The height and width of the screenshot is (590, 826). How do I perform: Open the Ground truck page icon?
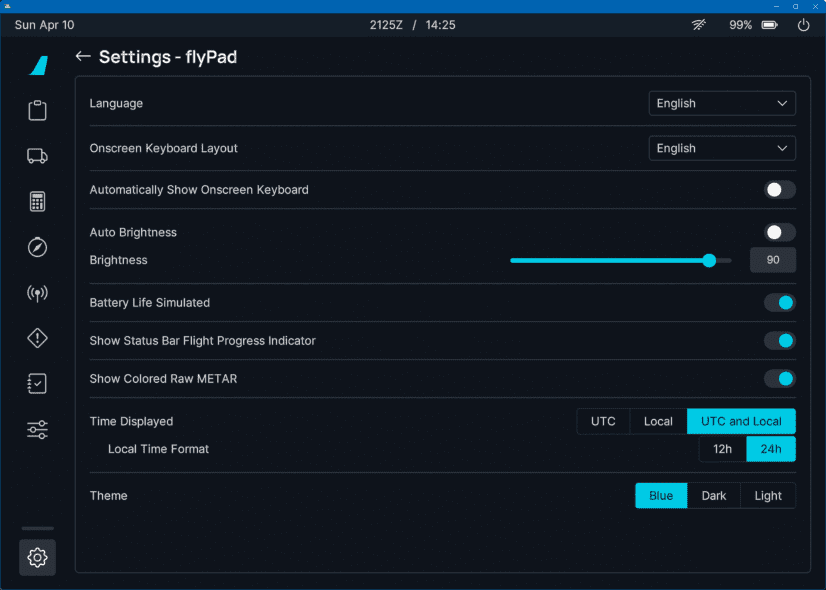(37, 155)
